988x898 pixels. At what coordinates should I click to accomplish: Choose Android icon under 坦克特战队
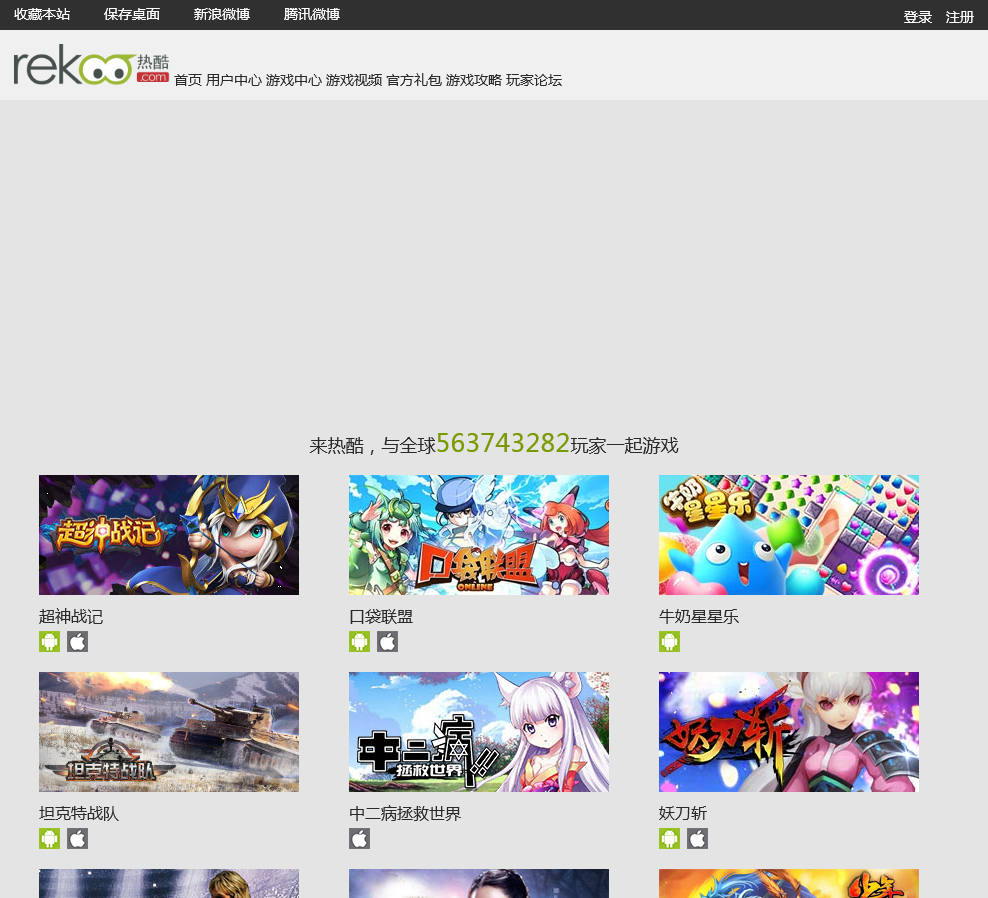[x=50, y=839]
